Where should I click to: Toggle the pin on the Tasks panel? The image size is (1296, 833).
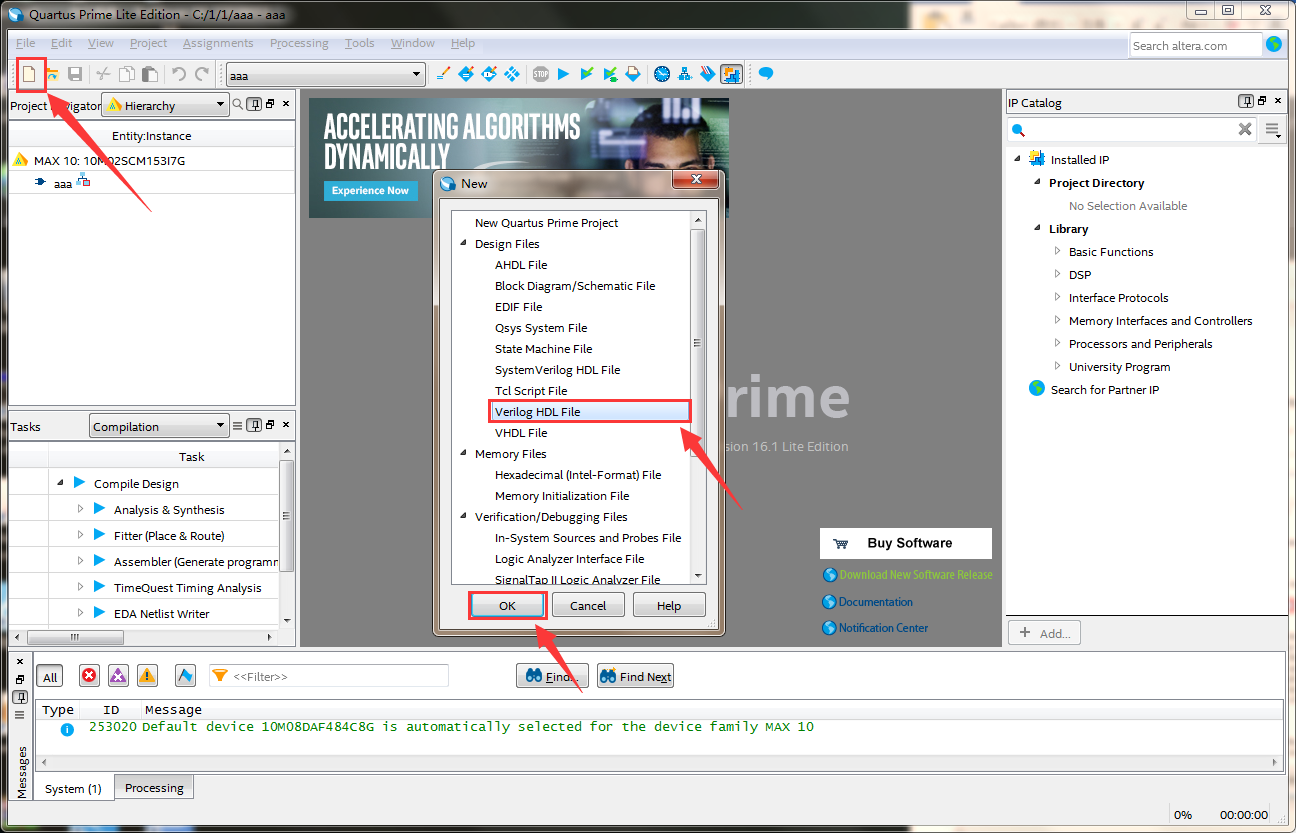click(x=254, y=426)
